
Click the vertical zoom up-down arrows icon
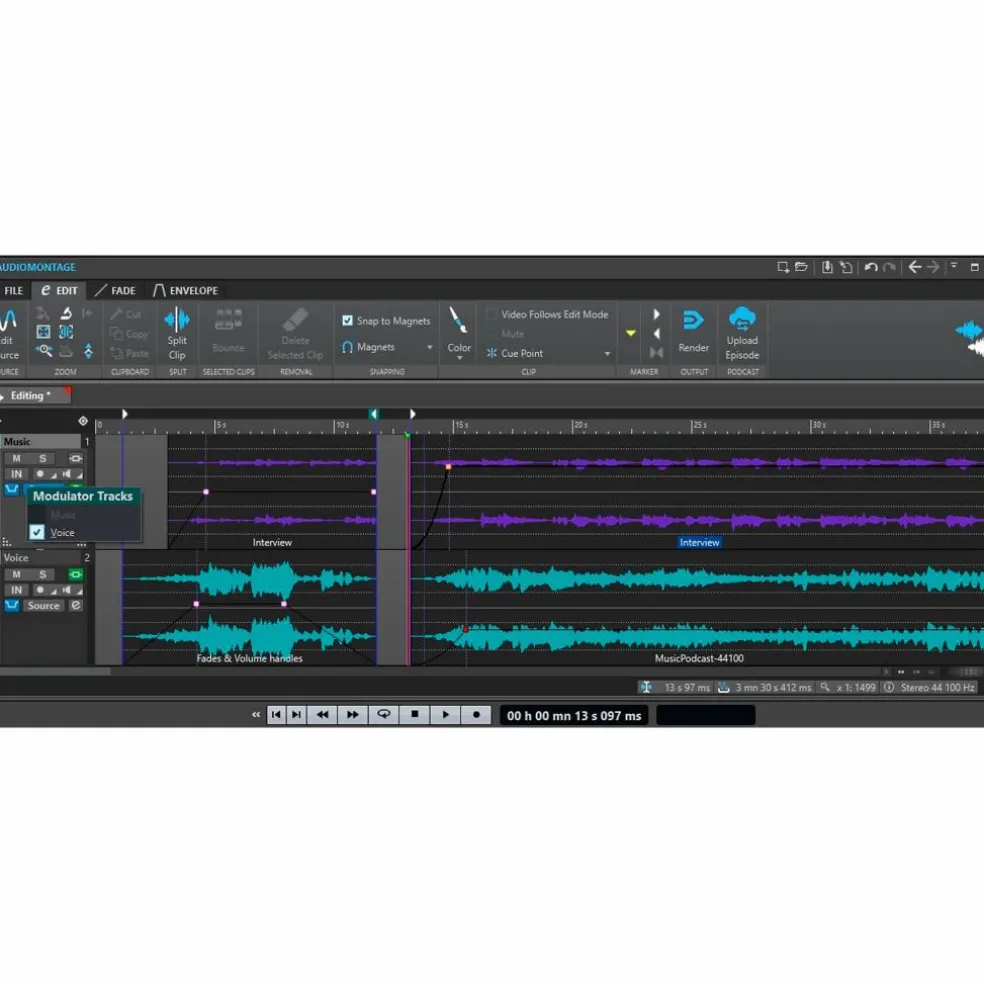coord(88,351)
